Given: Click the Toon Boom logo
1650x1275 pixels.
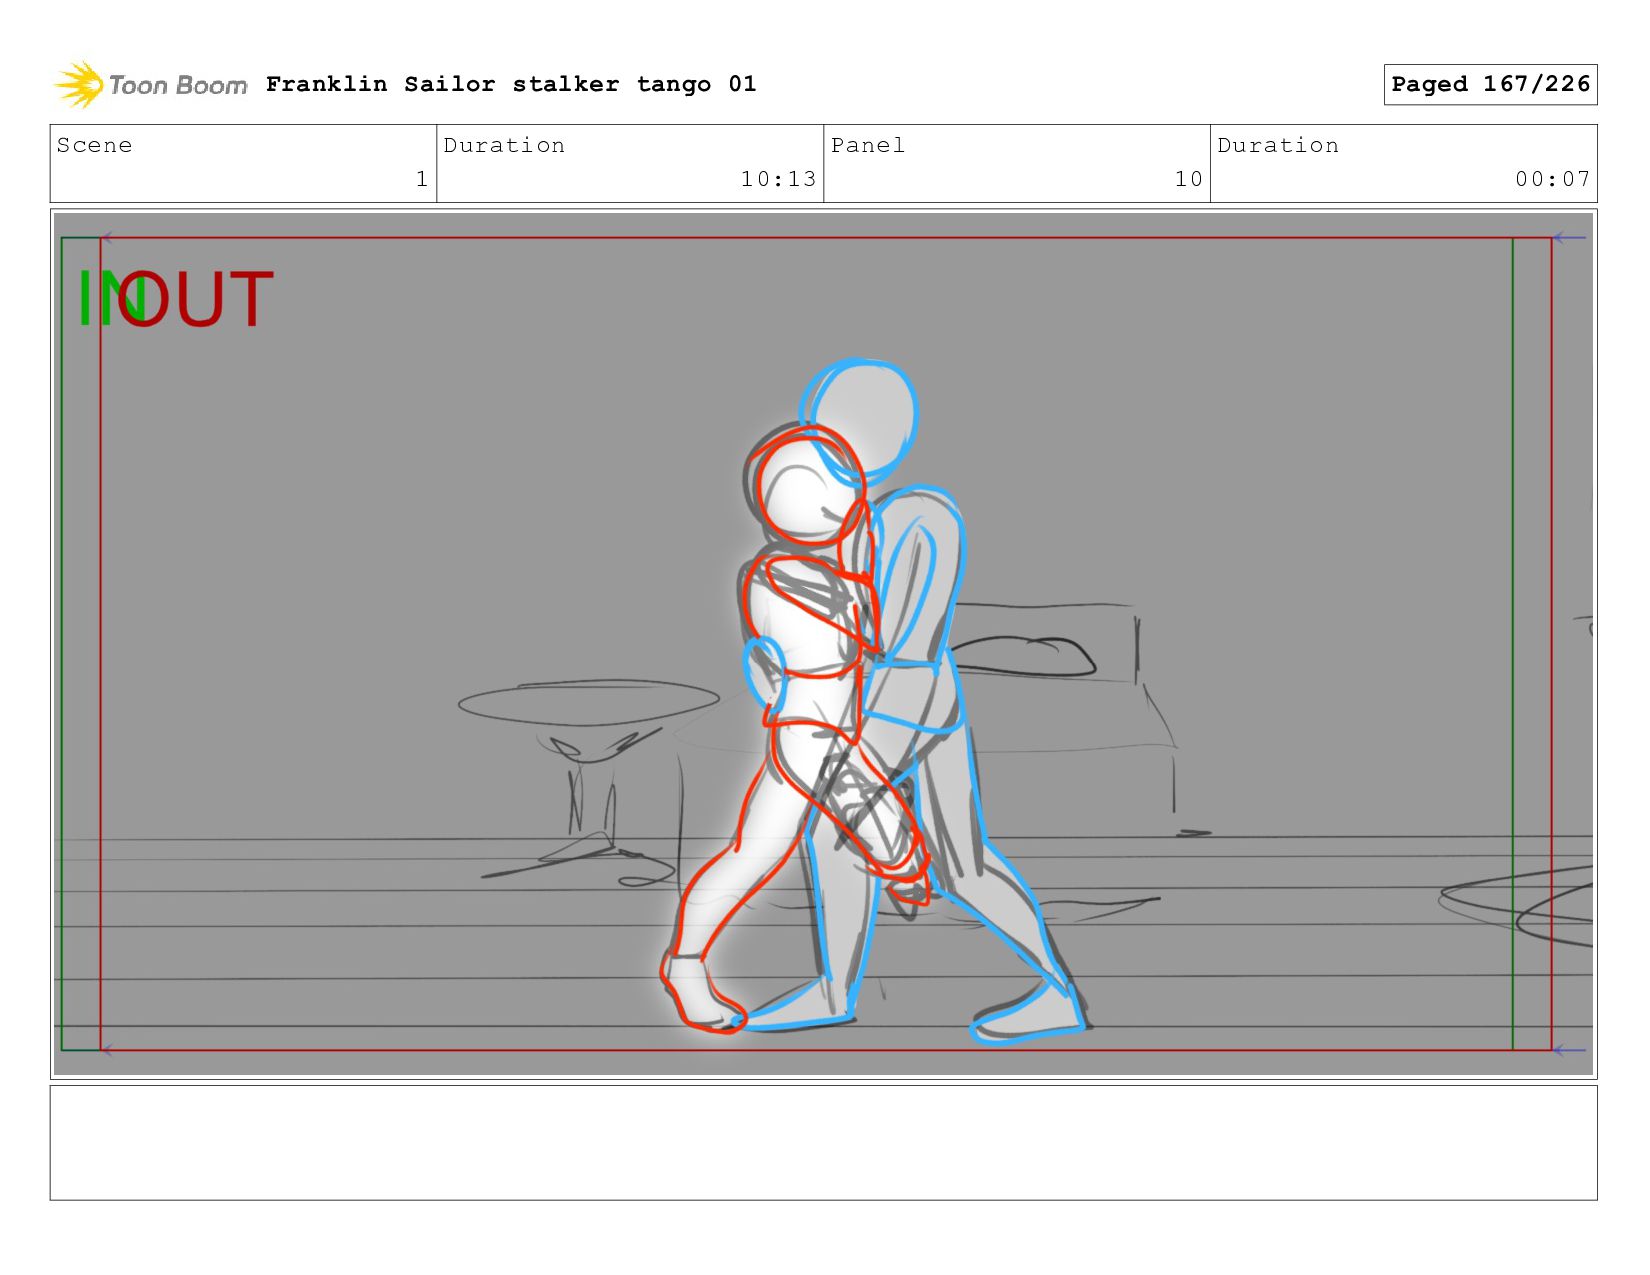Looking at the screenshot, I should [150, 85].
